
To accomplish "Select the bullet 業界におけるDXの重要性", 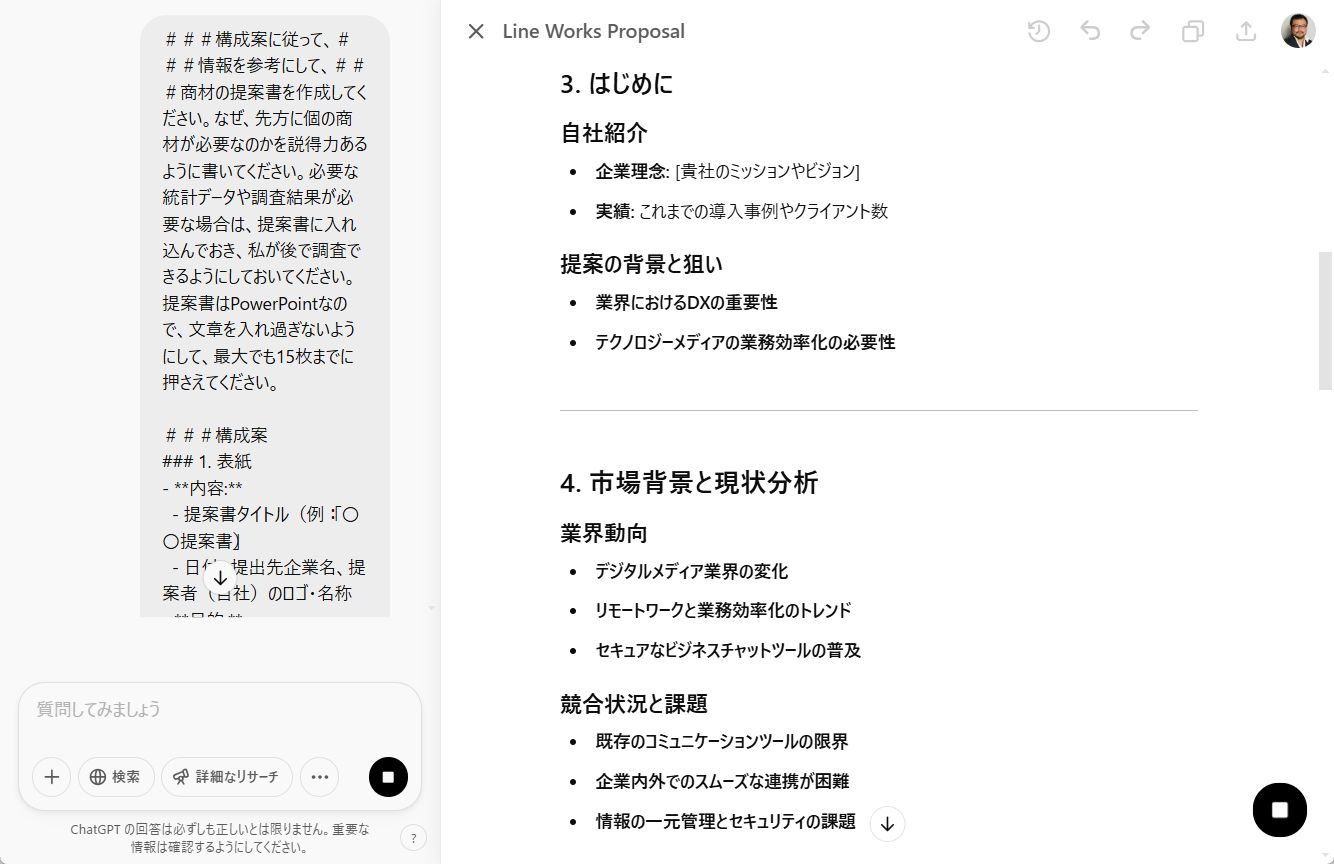I will [686, 302].
